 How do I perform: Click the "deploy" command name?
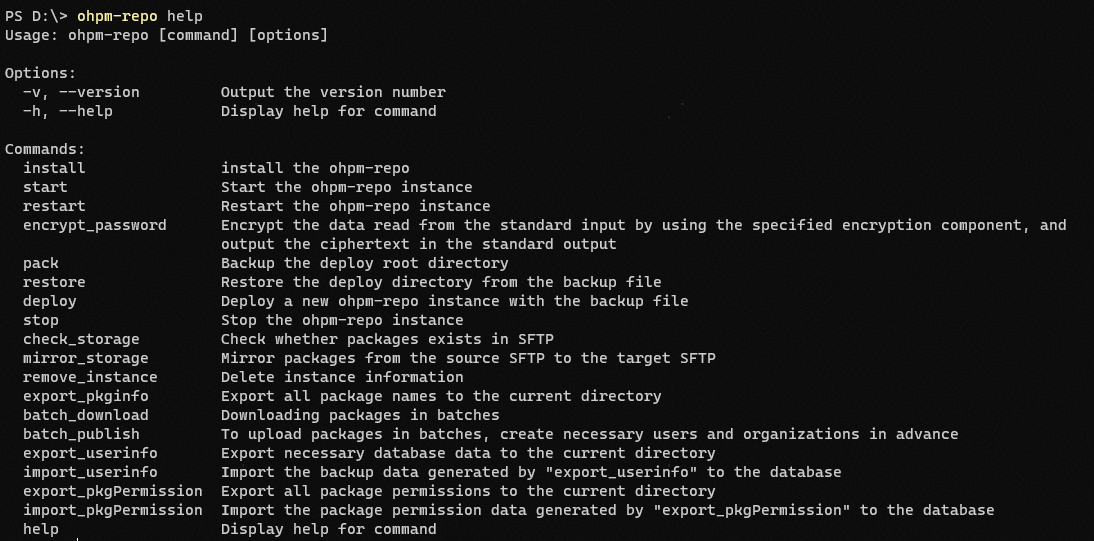50,301
